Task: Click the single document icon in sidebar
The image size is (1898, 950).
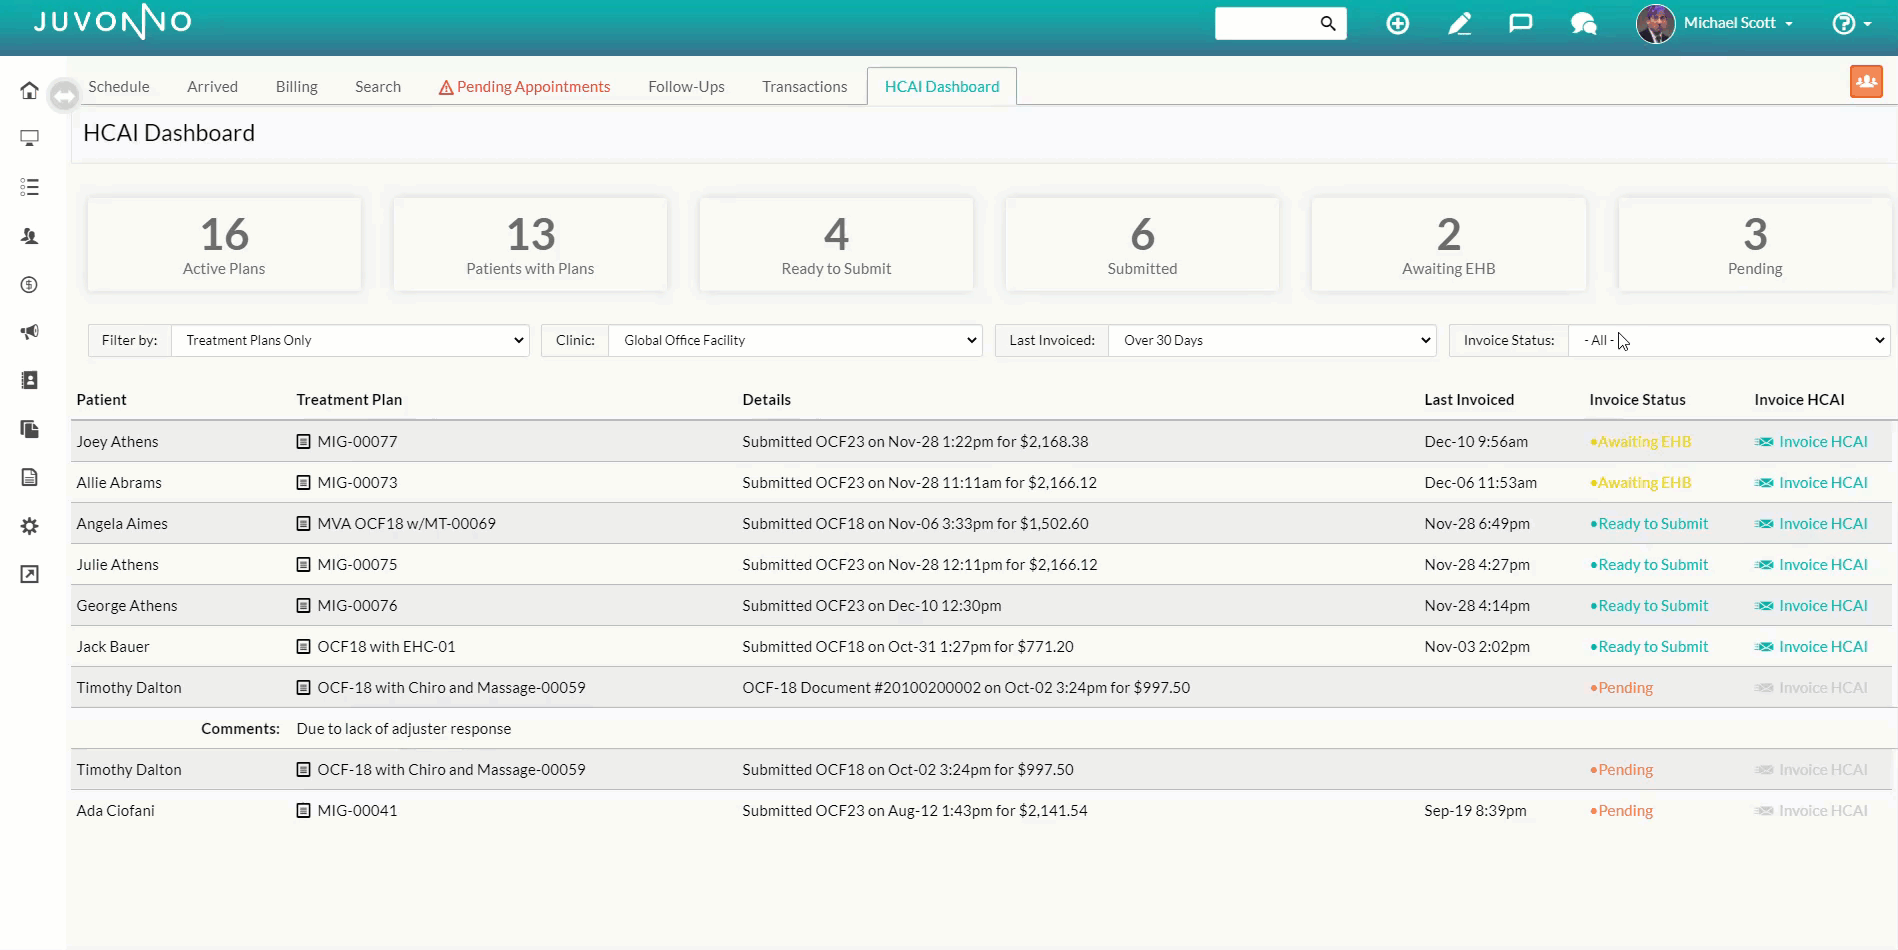Action: click(29, 477)
